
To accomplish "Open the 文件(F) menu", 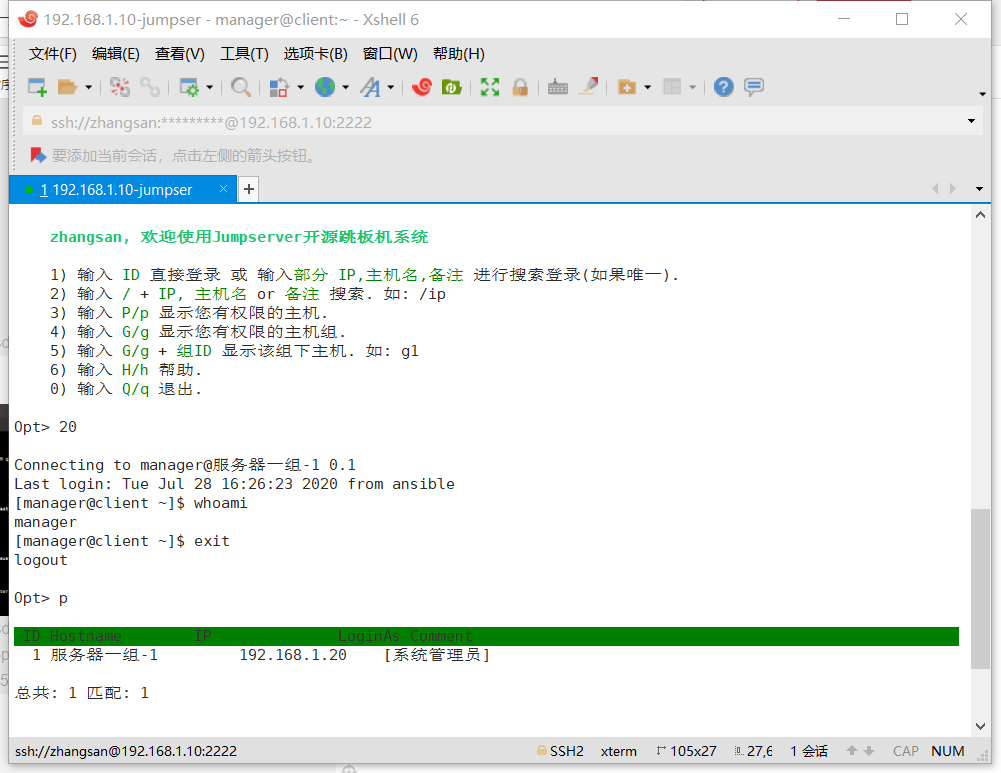I will pos(52,54).
